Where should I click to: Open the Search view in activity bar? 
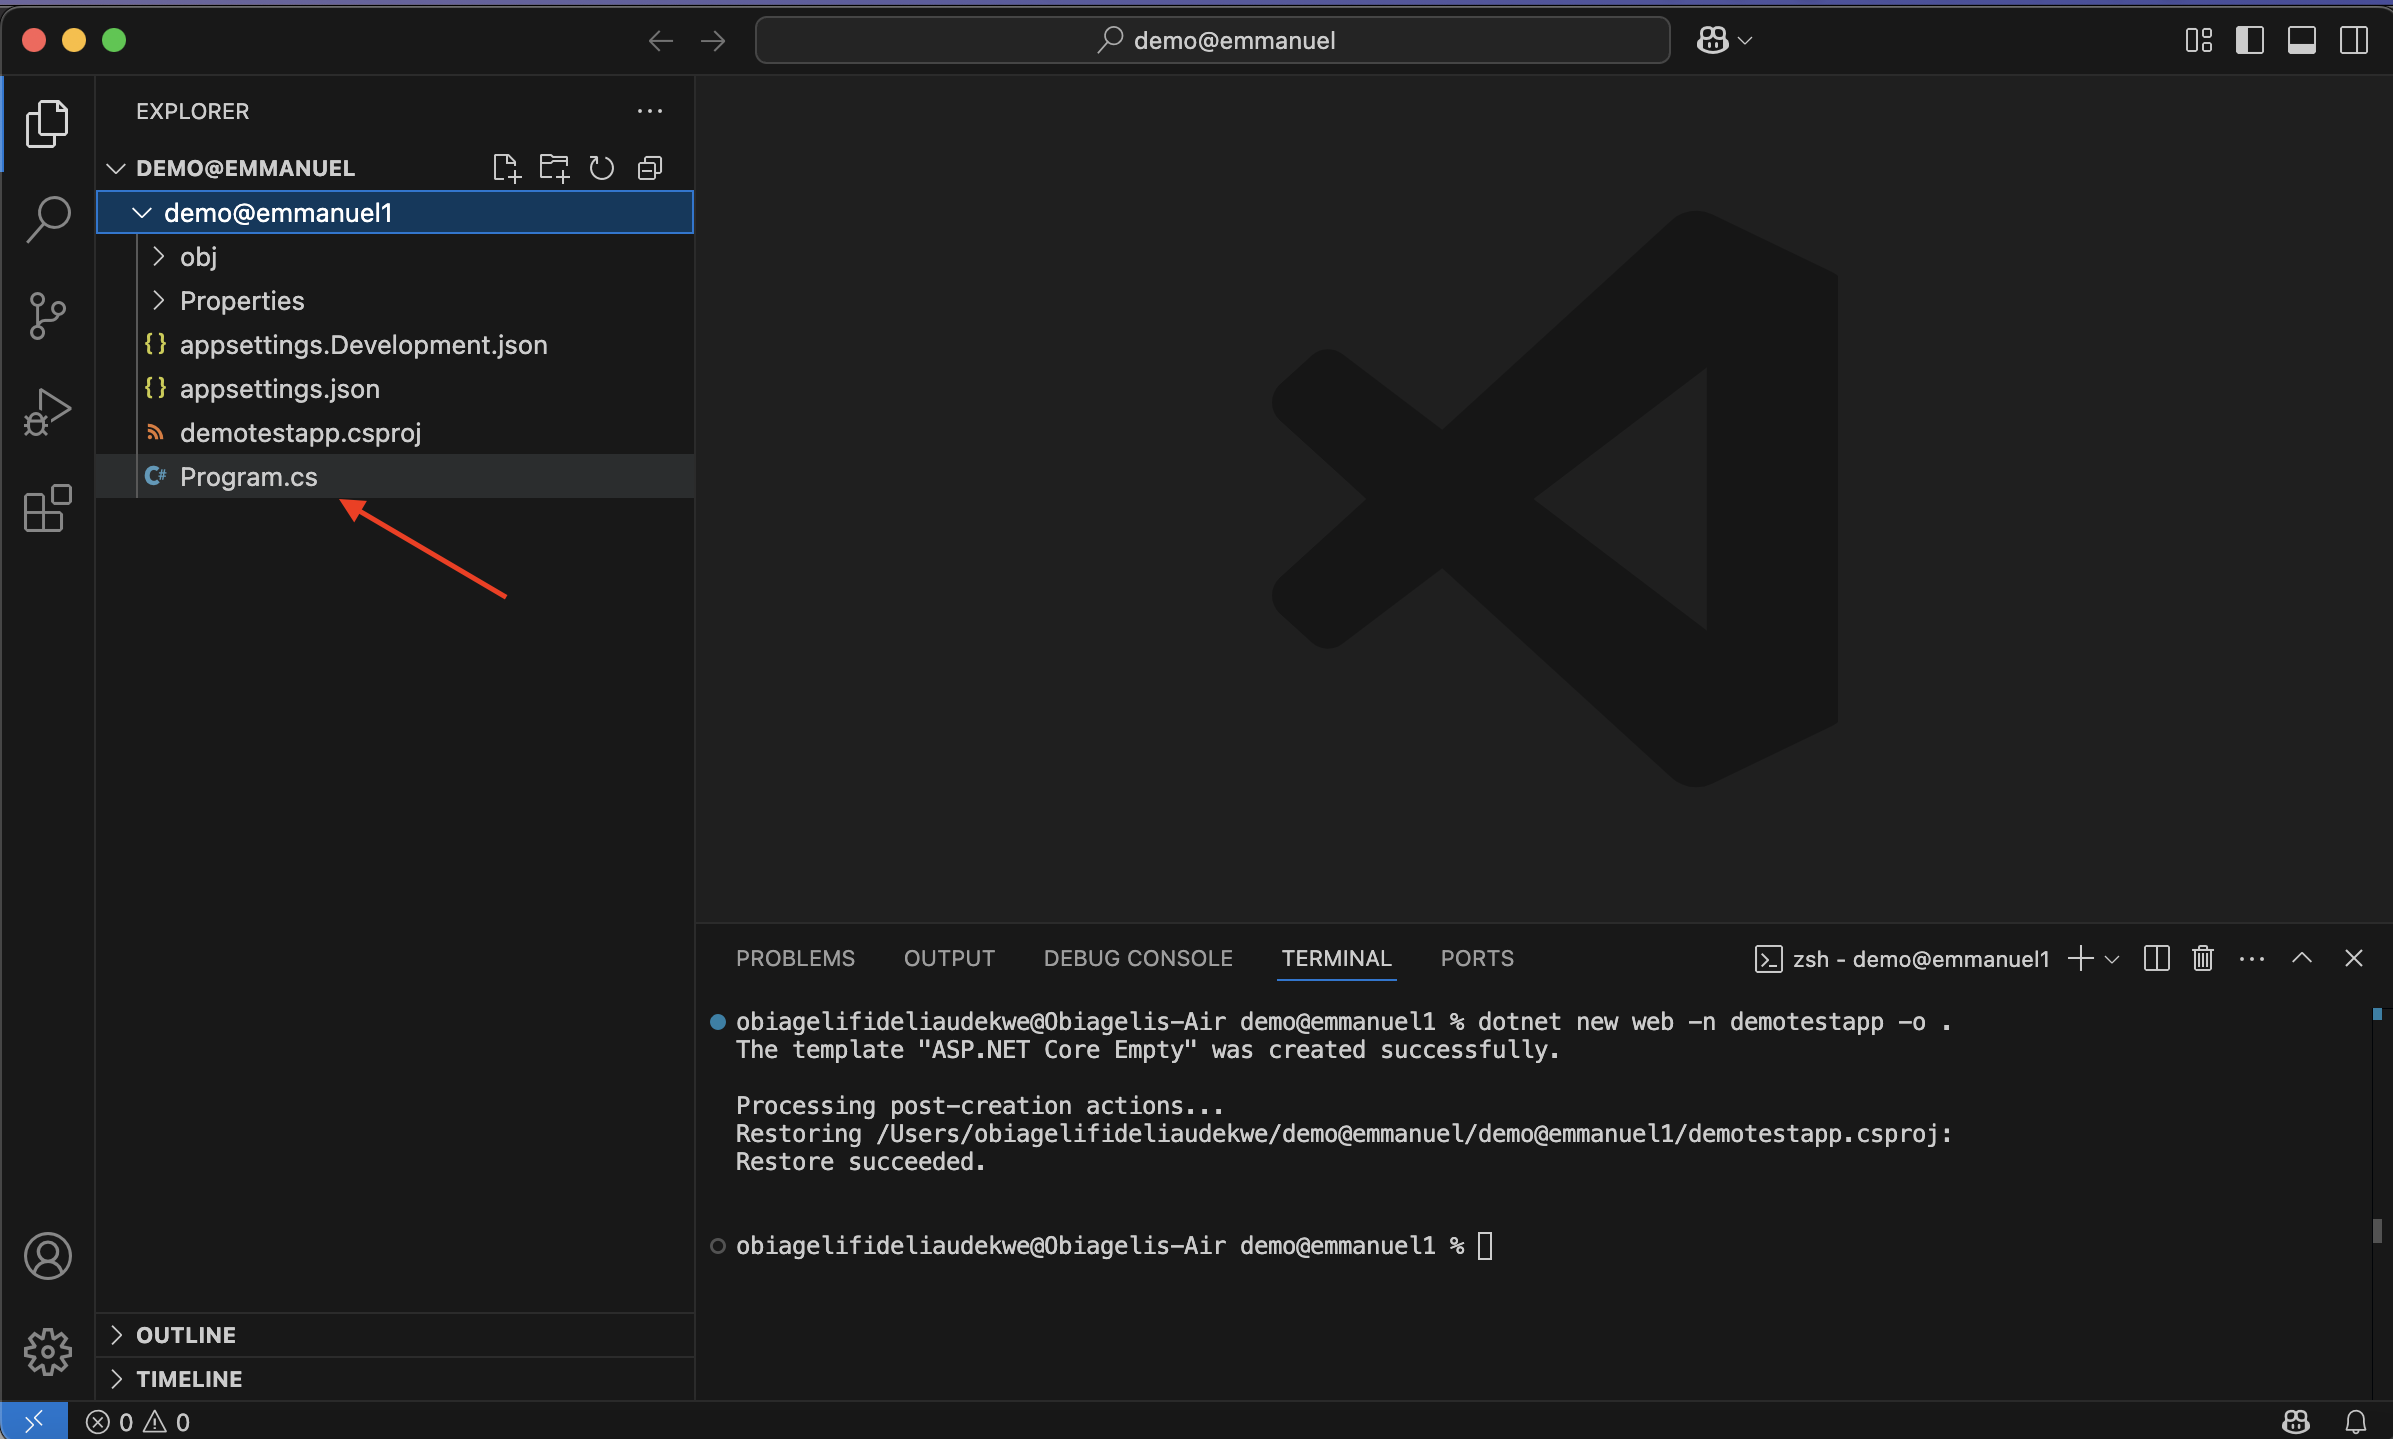[x=47, y=219]
